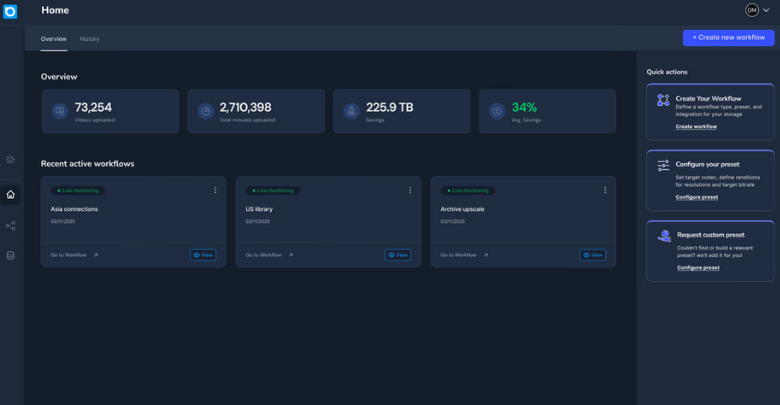Screen dimensions: 780x405
Task: Open three-dot menu on Archive upscale card
Action: pyautogui.click(x=605, y=190)
